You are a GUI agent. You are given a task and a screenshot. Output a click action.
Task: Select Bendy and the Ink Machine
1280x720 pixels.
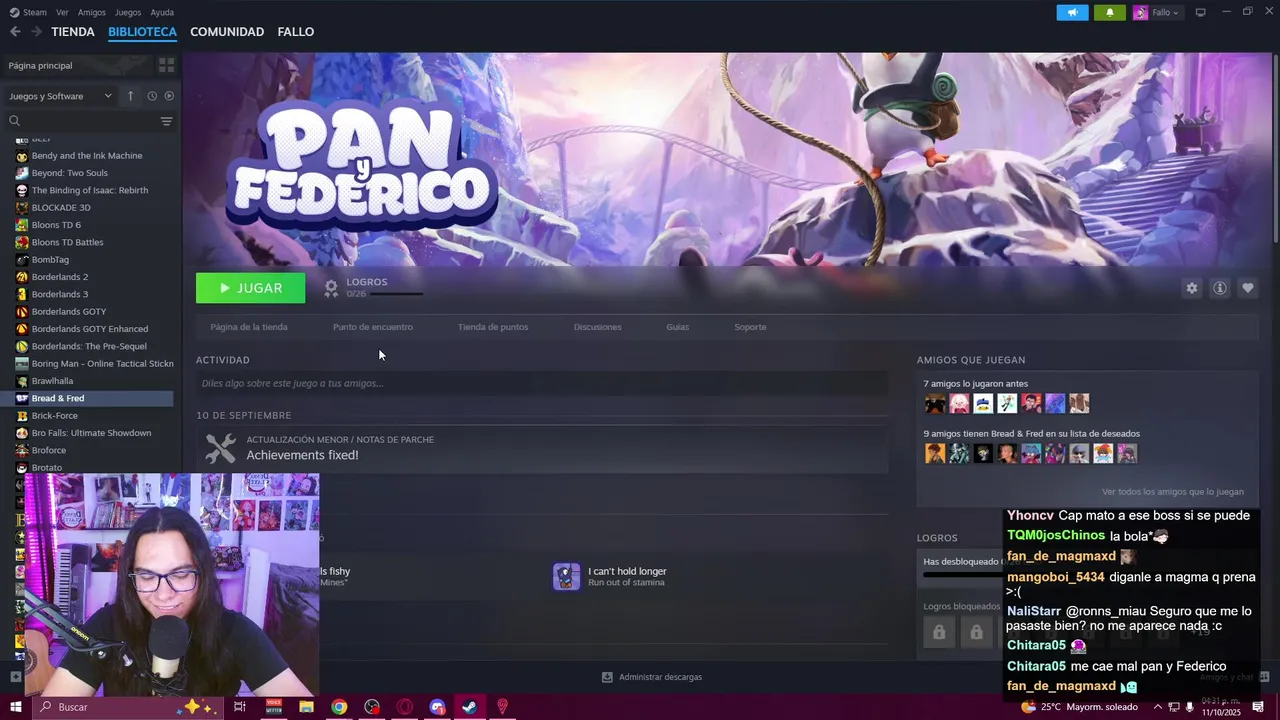pyautogui.click(x=87, y=156)
